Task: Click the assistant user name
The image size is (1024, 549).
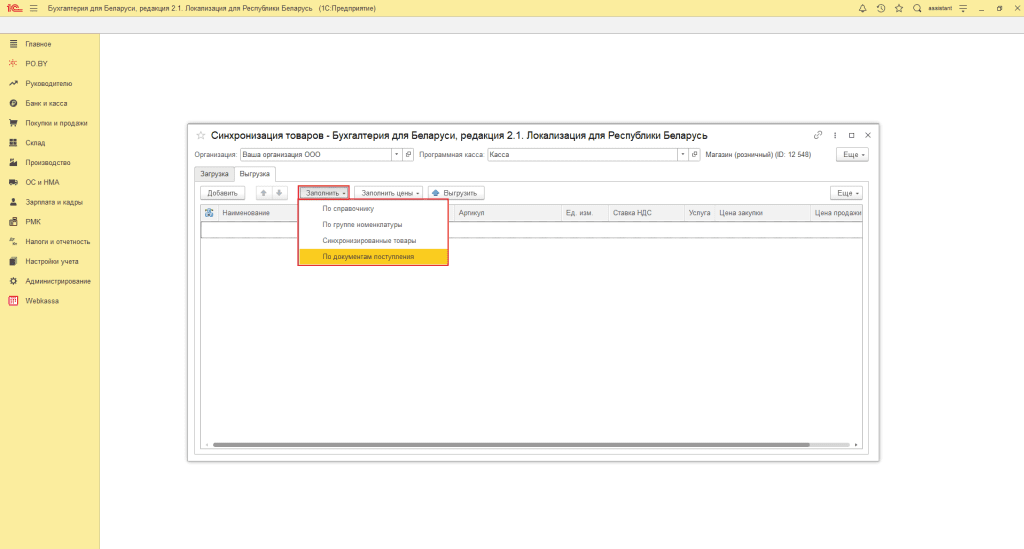Action: pyautogui.click(x=940, y=8)
